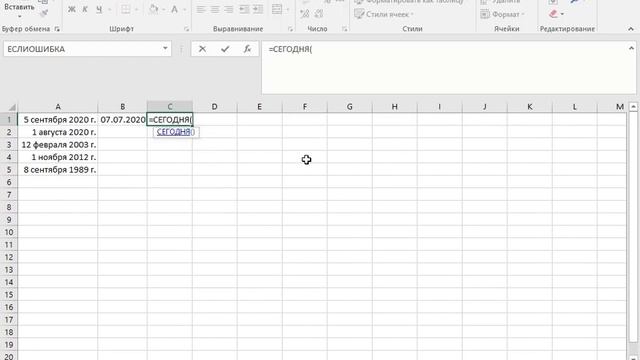The height and width of the screenshot is (360, 640).
Task: Click cell with 1 ноября 2012 г.
Action: 58,157
